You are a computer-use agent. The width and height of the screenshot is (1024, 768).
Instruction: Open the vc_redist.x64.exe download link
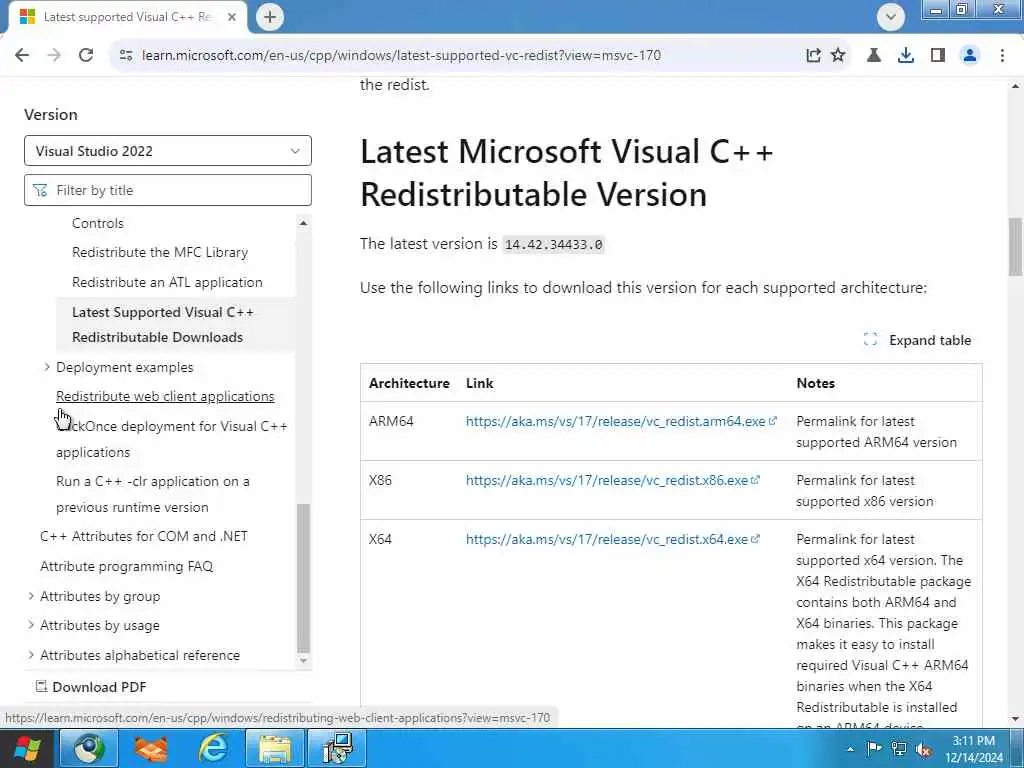coord(612,539)
